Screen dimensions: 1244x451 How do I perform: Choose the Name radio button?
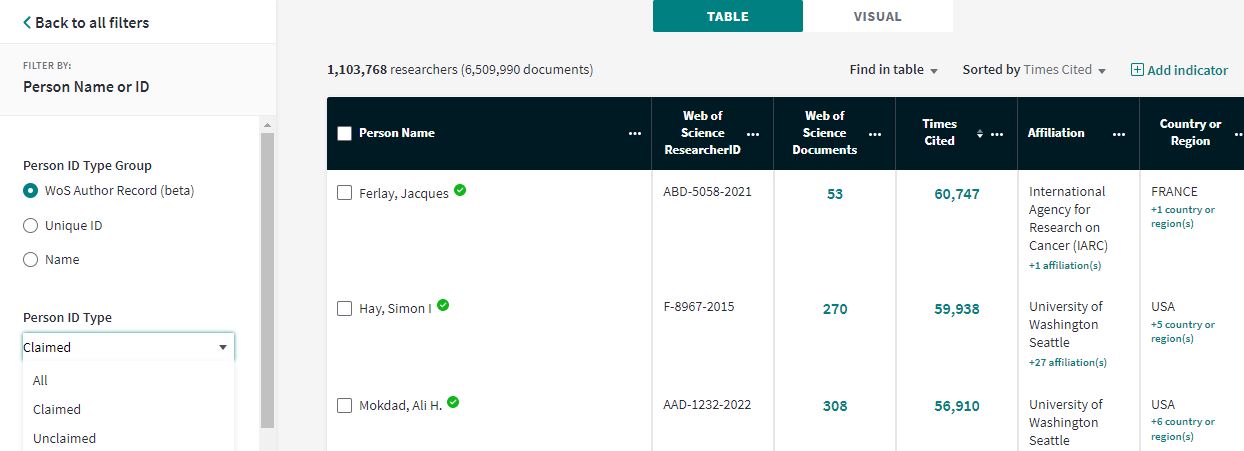coord(31,260)
